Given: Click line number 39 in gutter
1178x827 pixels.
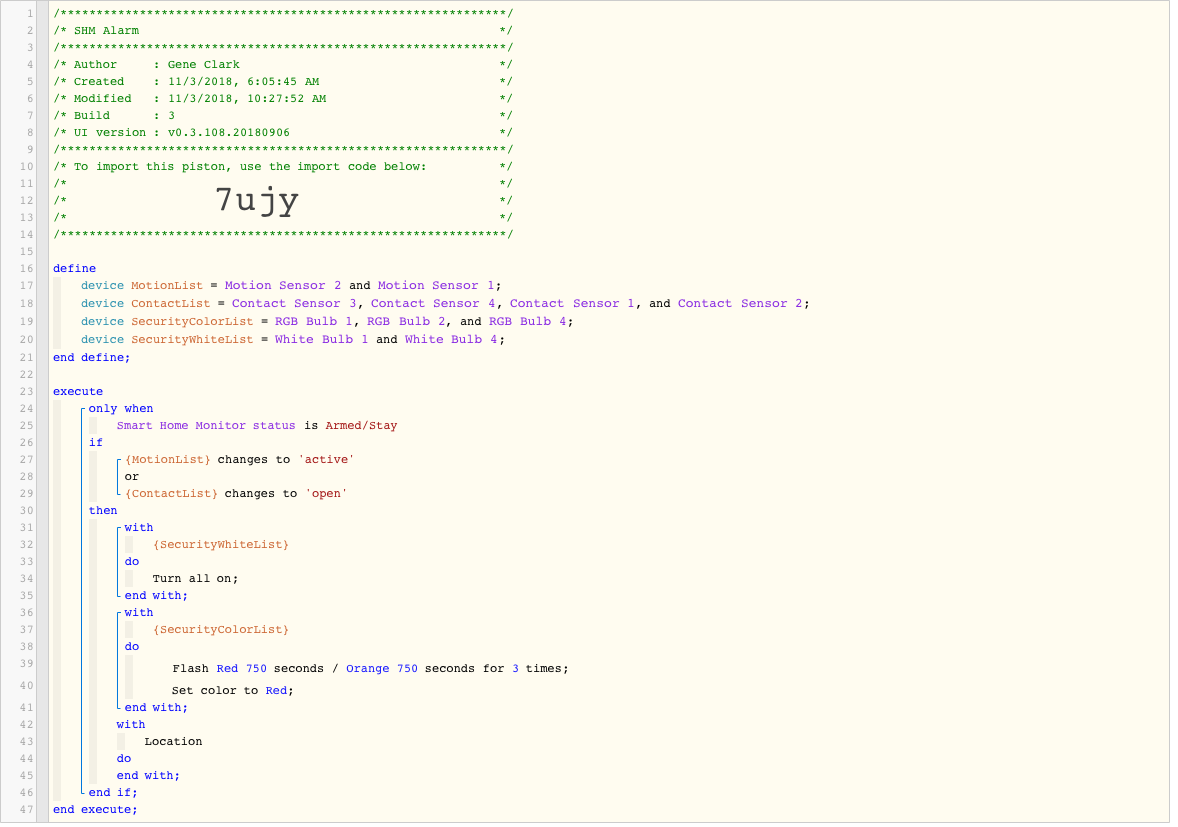Looking at the screenshot, I should coord(26,664).
